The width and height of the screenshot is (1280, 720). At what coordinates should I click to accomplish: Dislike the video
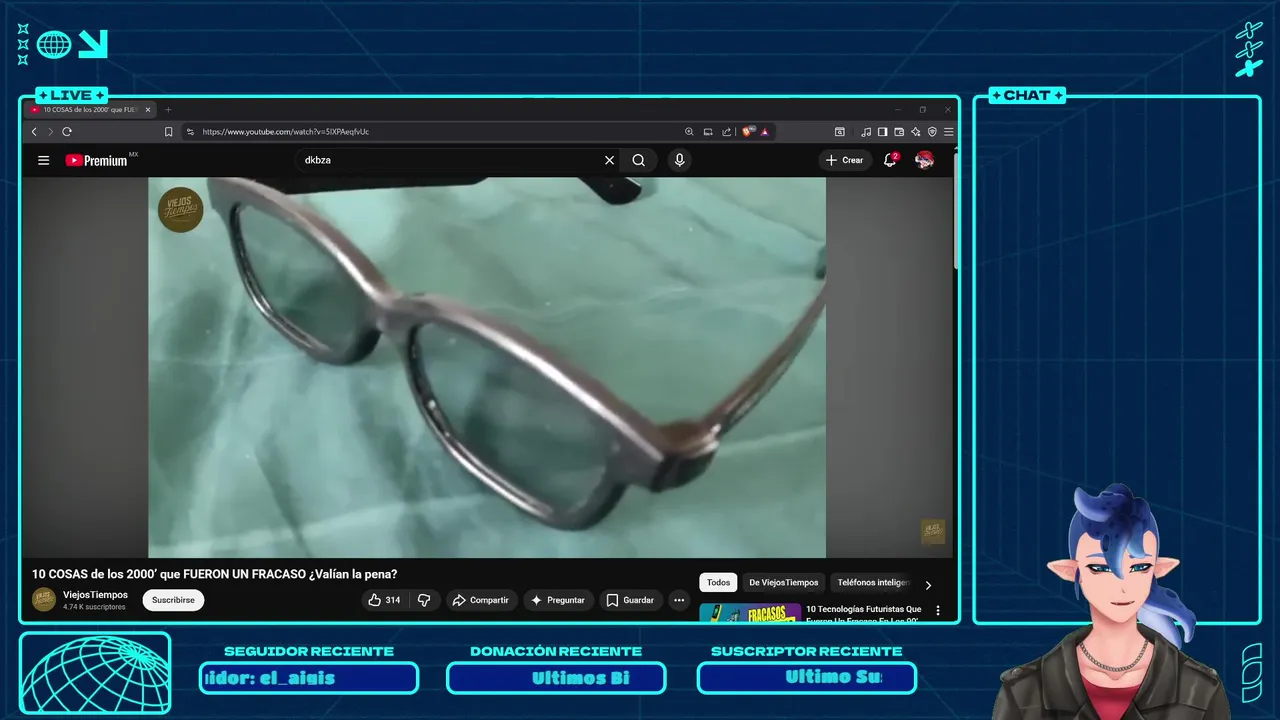click(424, 600)
